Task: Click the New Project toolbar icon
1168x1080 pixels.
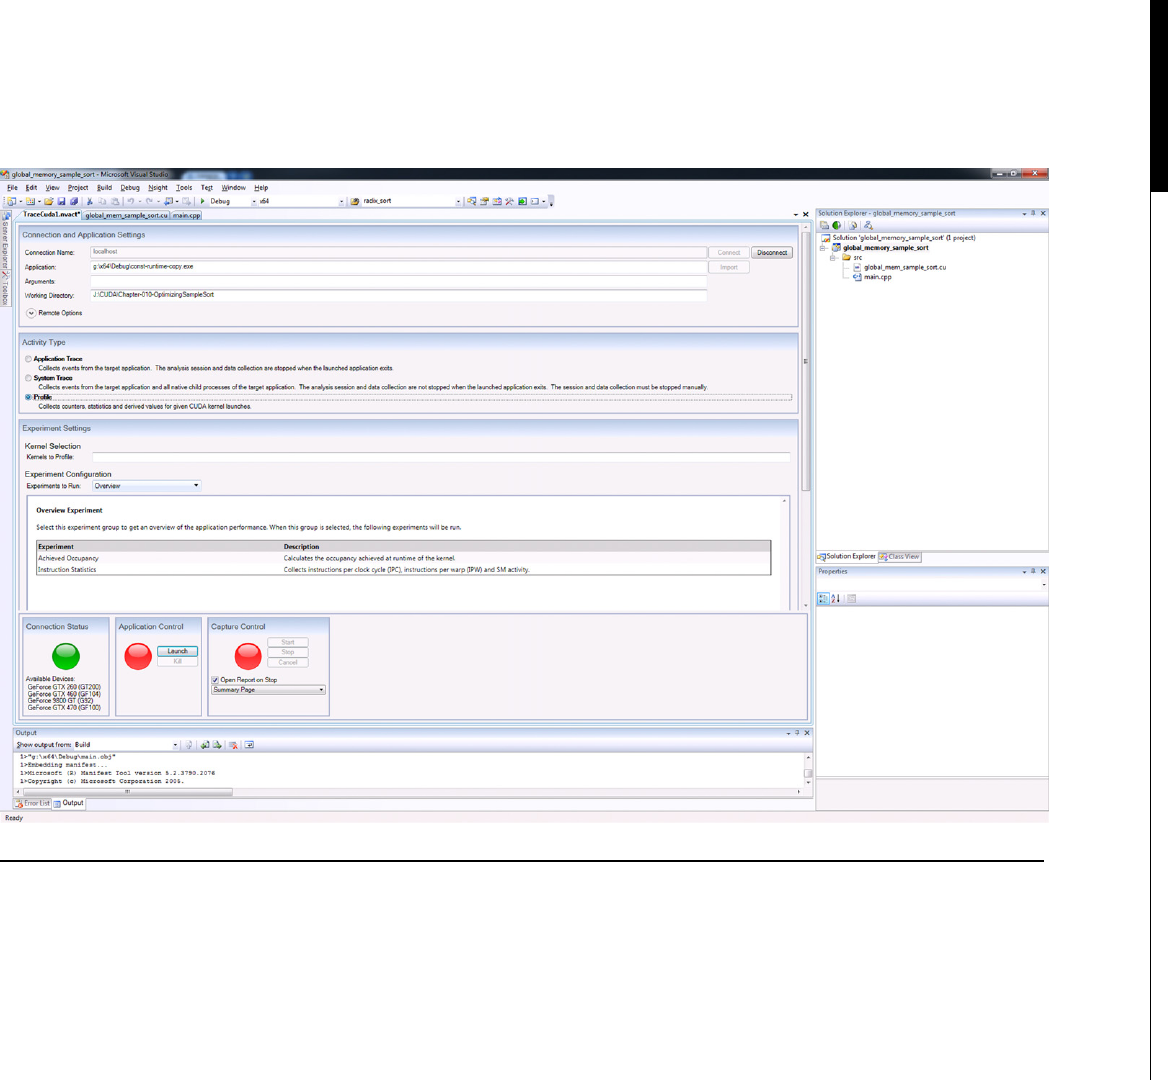Action: tap(12, 201)
